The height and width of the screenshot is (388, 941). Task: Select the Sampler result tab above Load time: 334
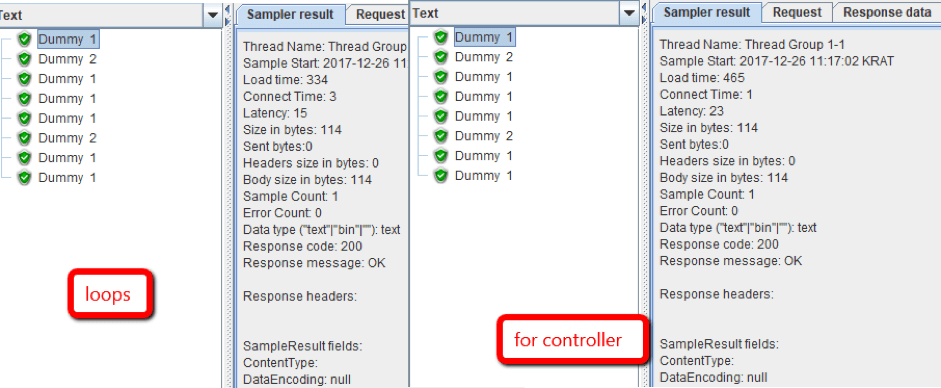tap(290, 14)
